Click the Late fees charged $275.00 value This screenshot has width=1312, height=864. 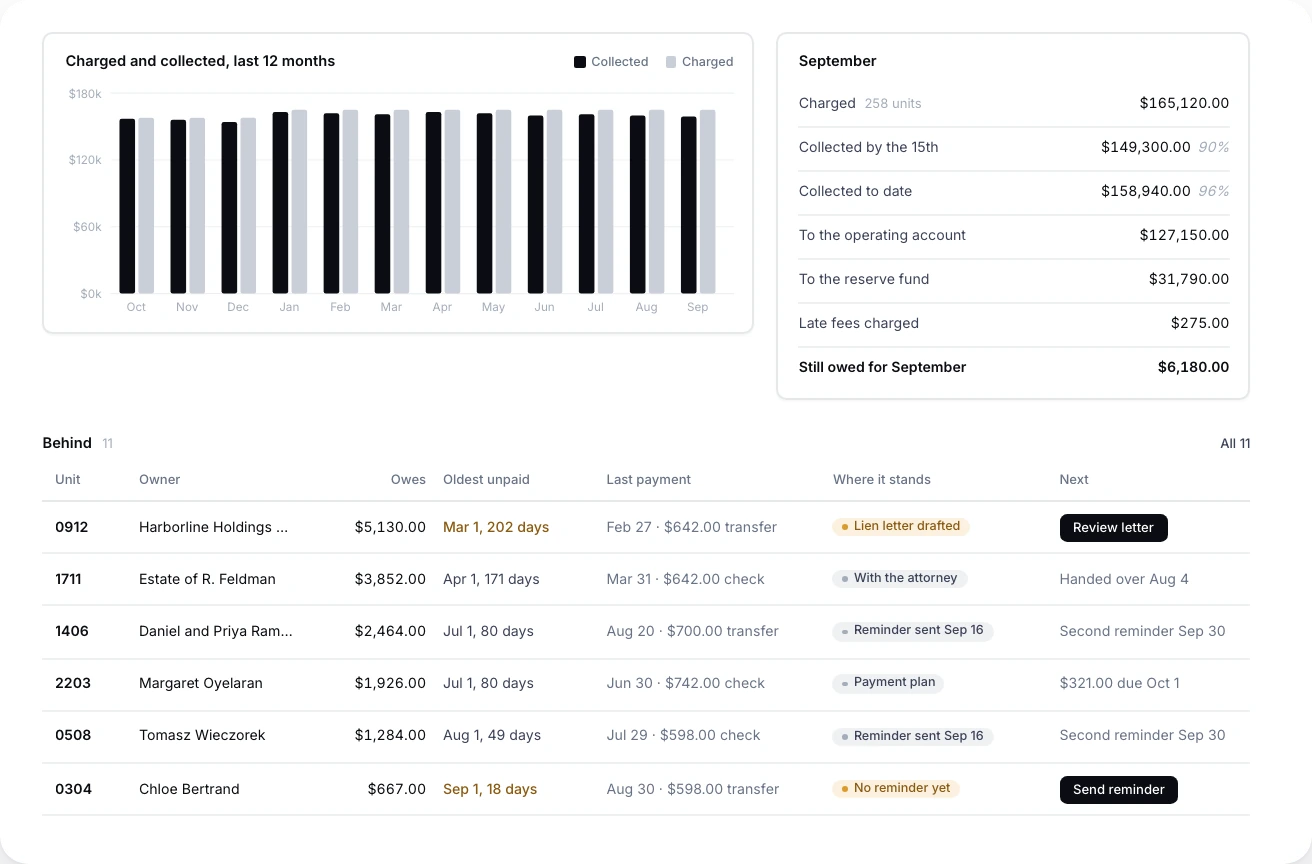click(x=1200, y=323)
